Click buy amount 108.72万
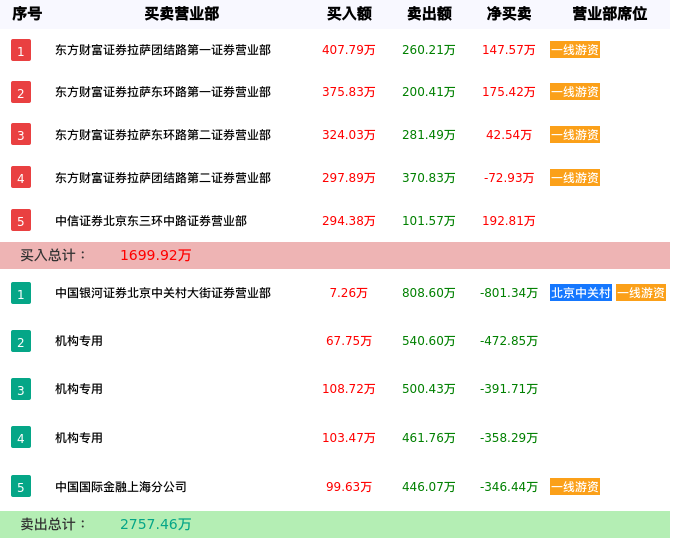 [349, 389]
